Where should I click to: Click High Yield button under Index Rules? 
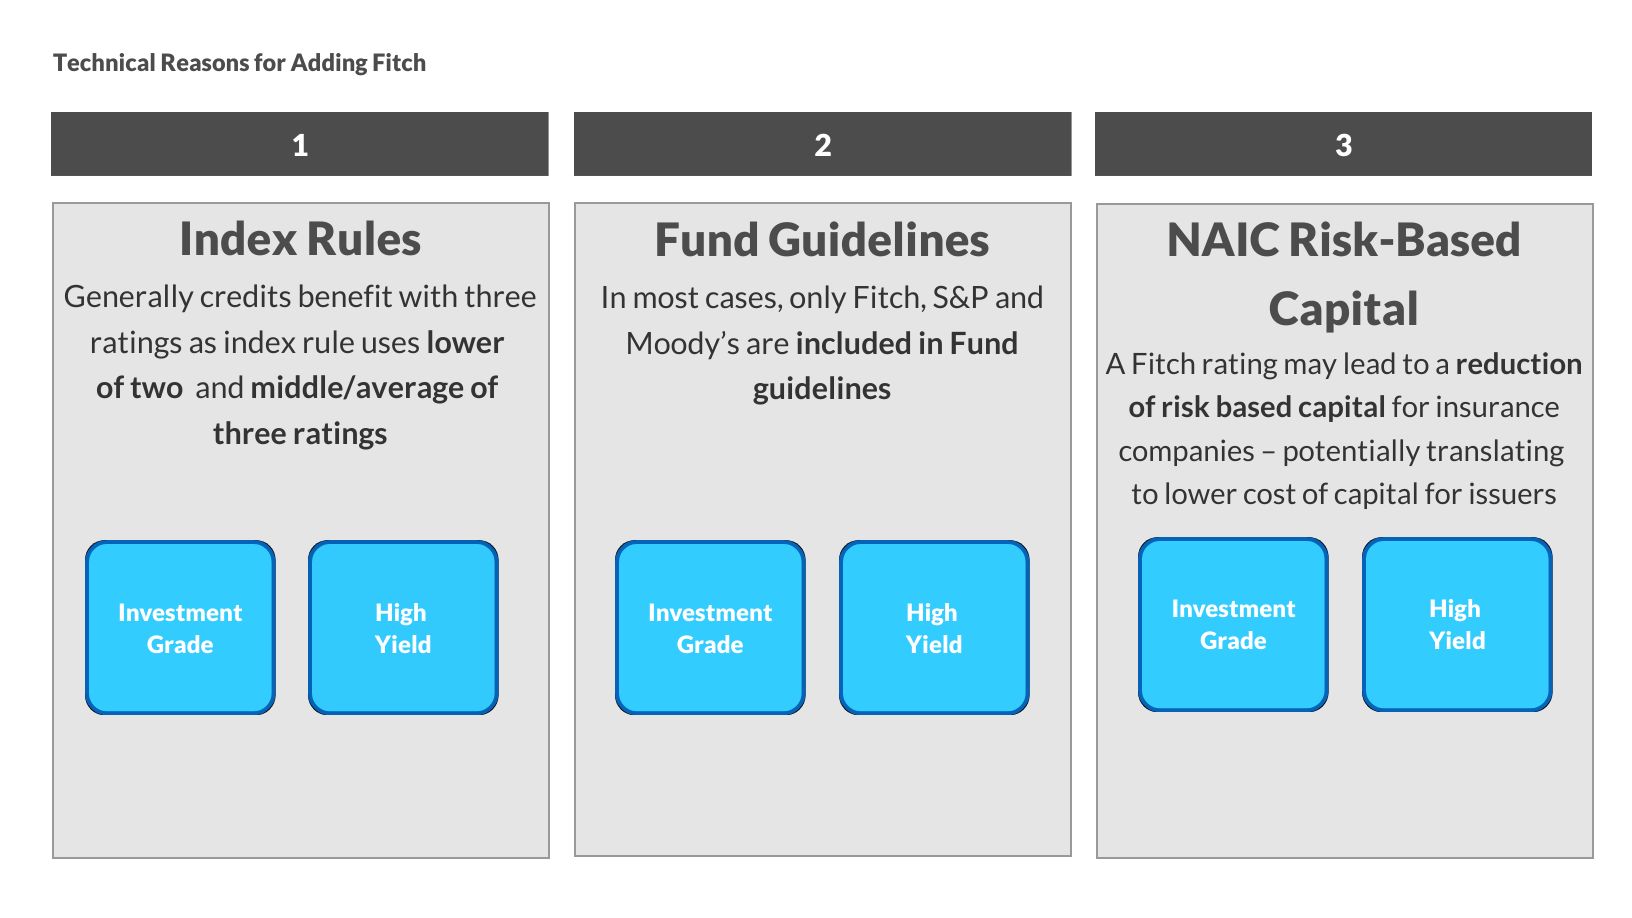[403, 628]
